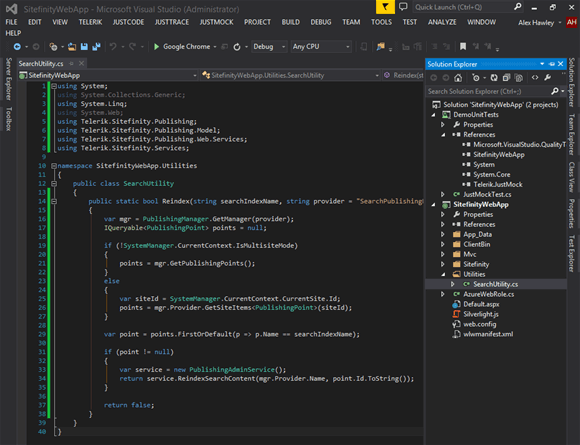Click the Save All double-floppy icon
The width and height of the screenshot is (580, 445).
click(x=96, y=47)
